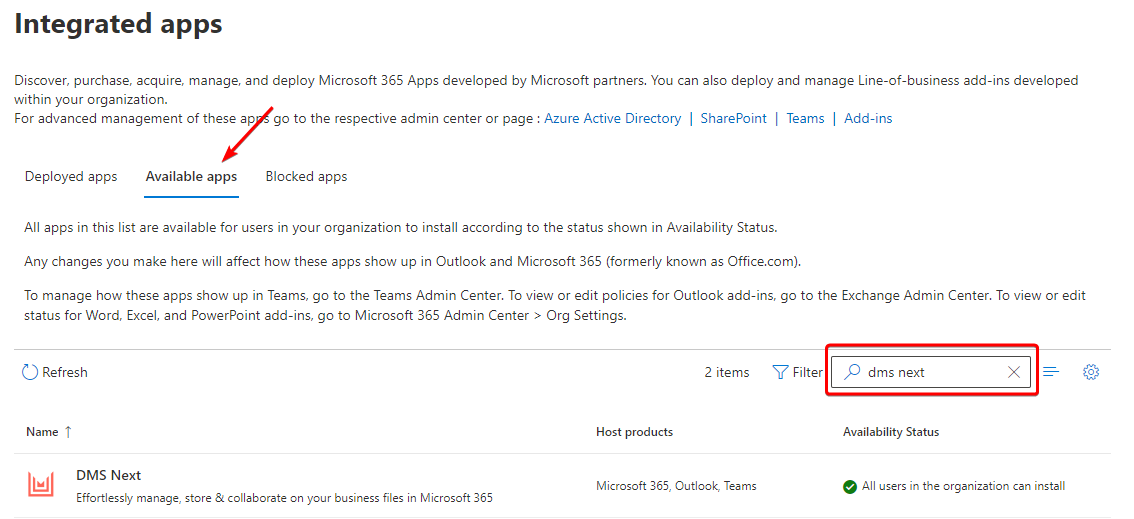Switch to the Deployed apps tab

(x=71, y=177)
